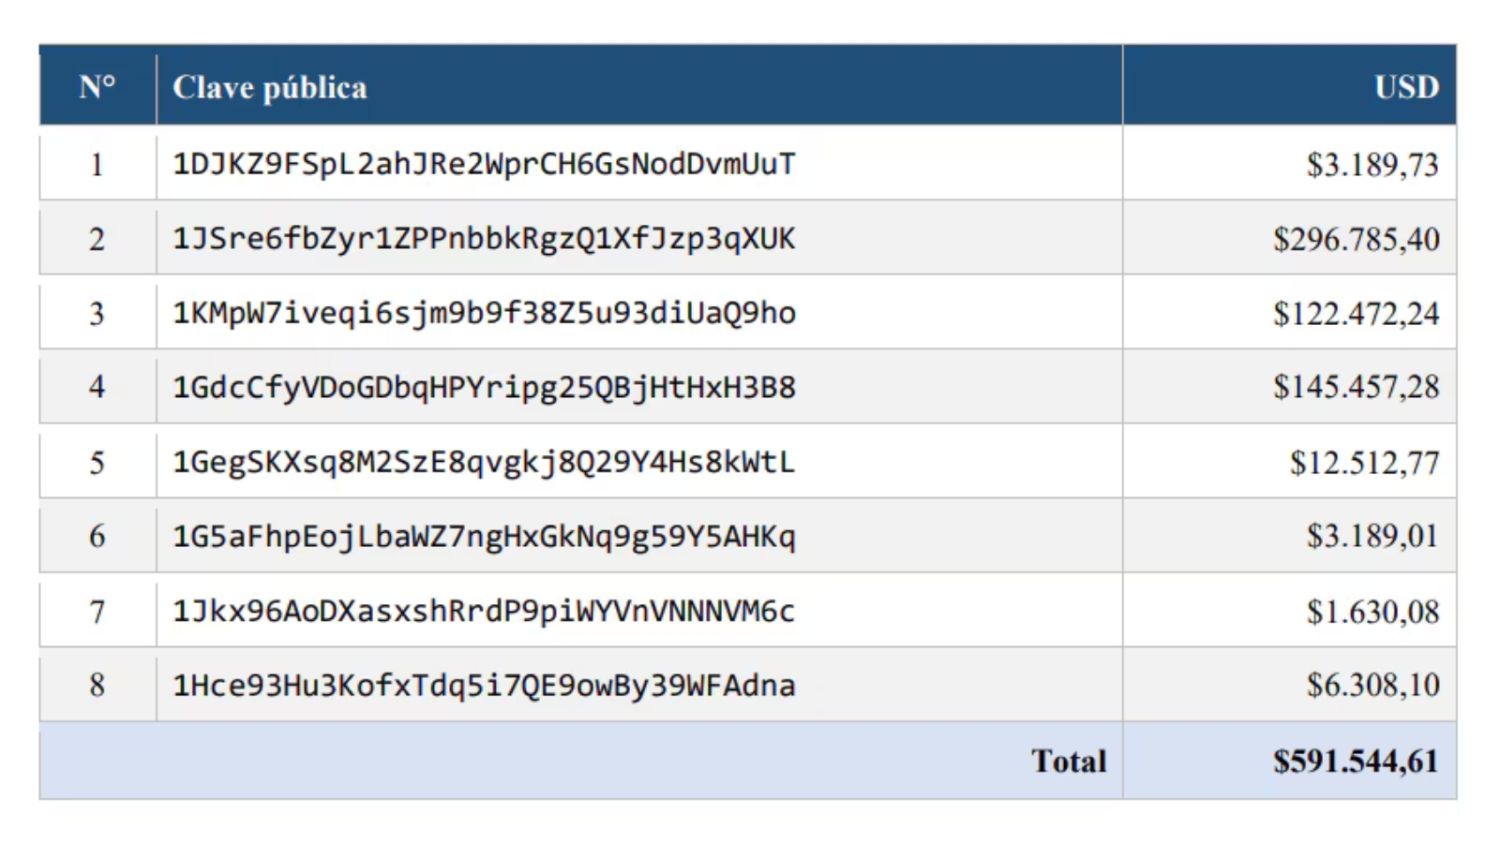The height and width of the screenshot is (843, 1500).
Task: Select address 1GdcCfyVDoGDbqHPYripg25QBjHtHxH3B8
Action: [484, 387]
